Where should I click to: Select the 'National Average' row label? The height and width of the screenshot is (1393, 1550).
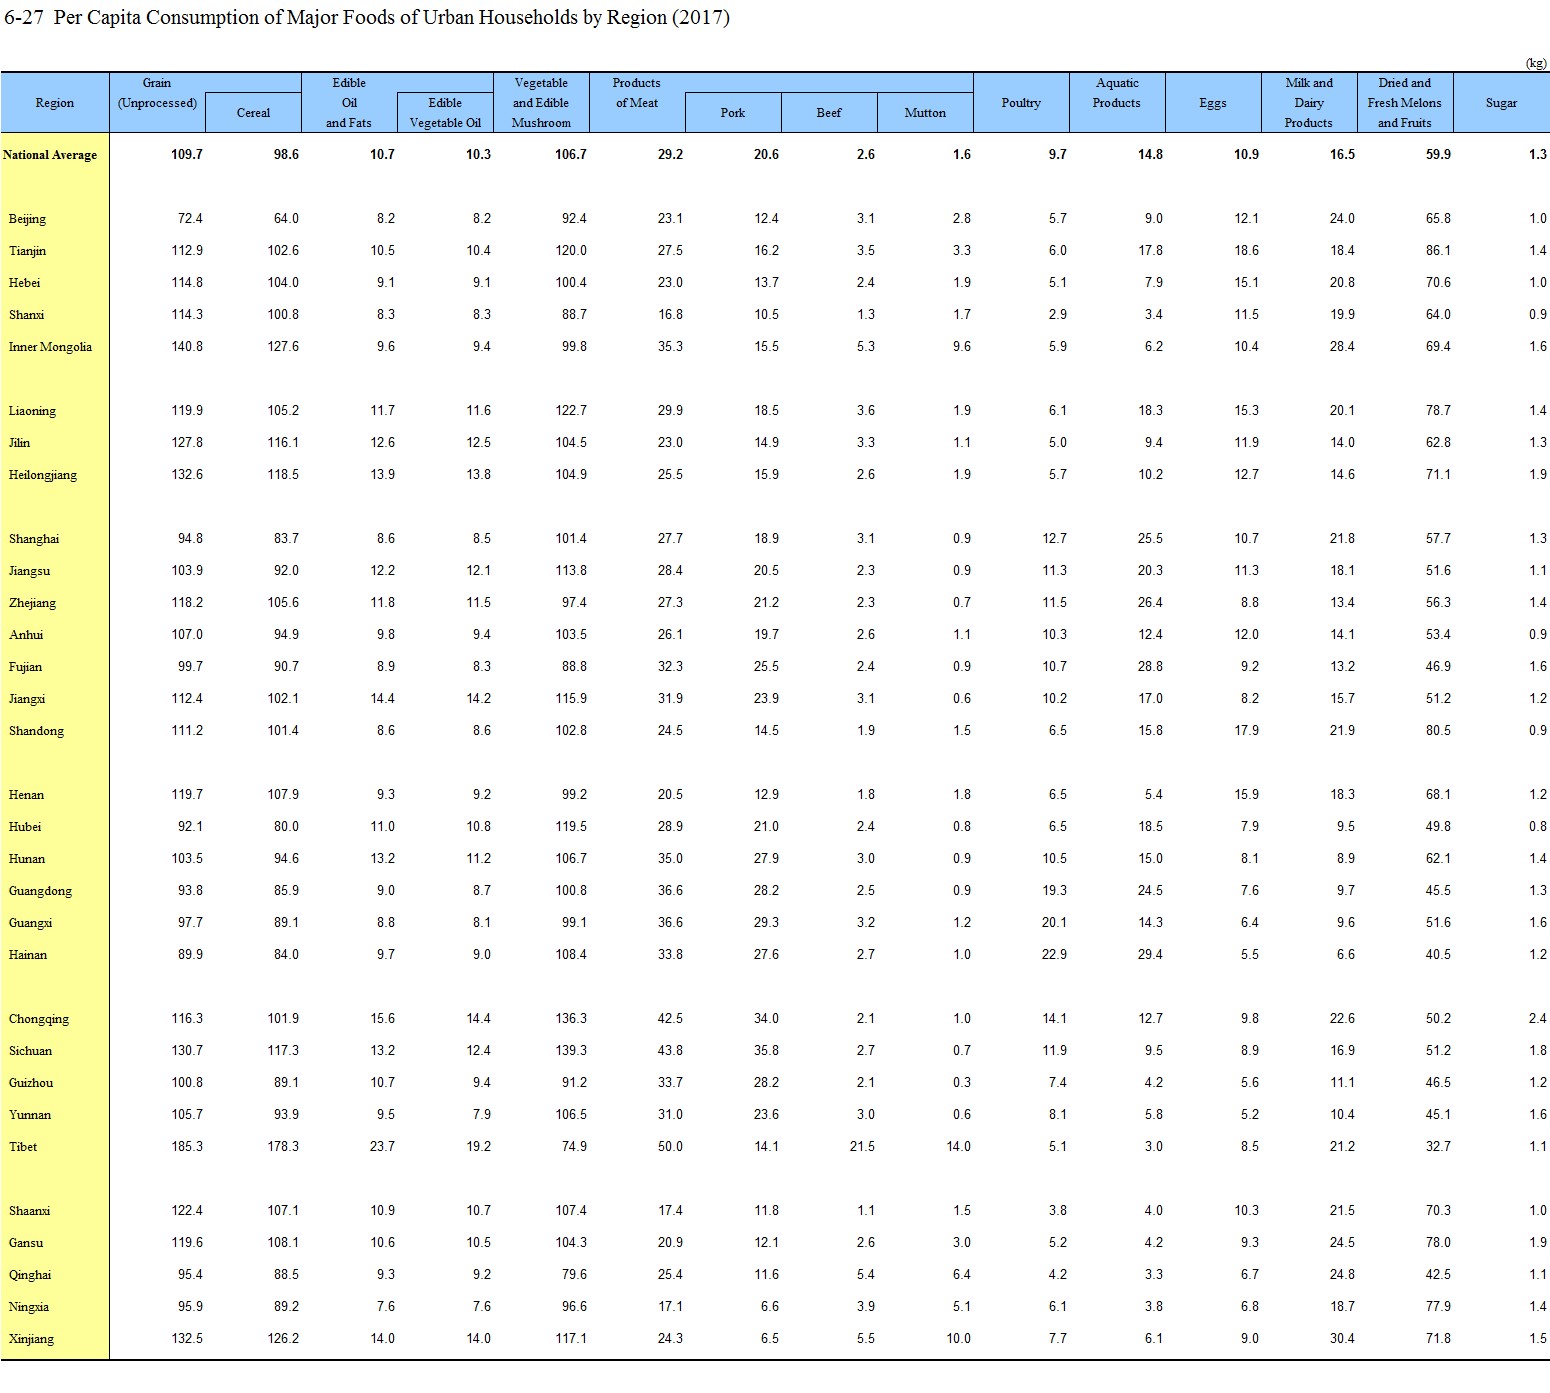pos(50,155)
